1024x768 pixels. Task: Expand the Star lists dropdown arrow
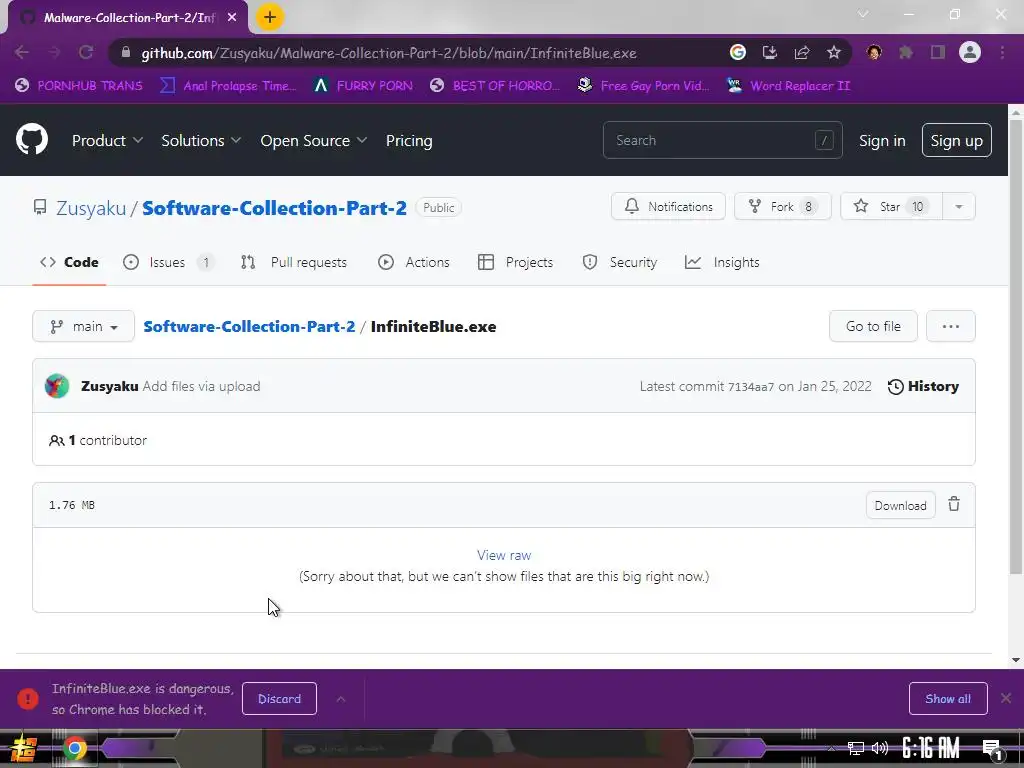point(959,206)
